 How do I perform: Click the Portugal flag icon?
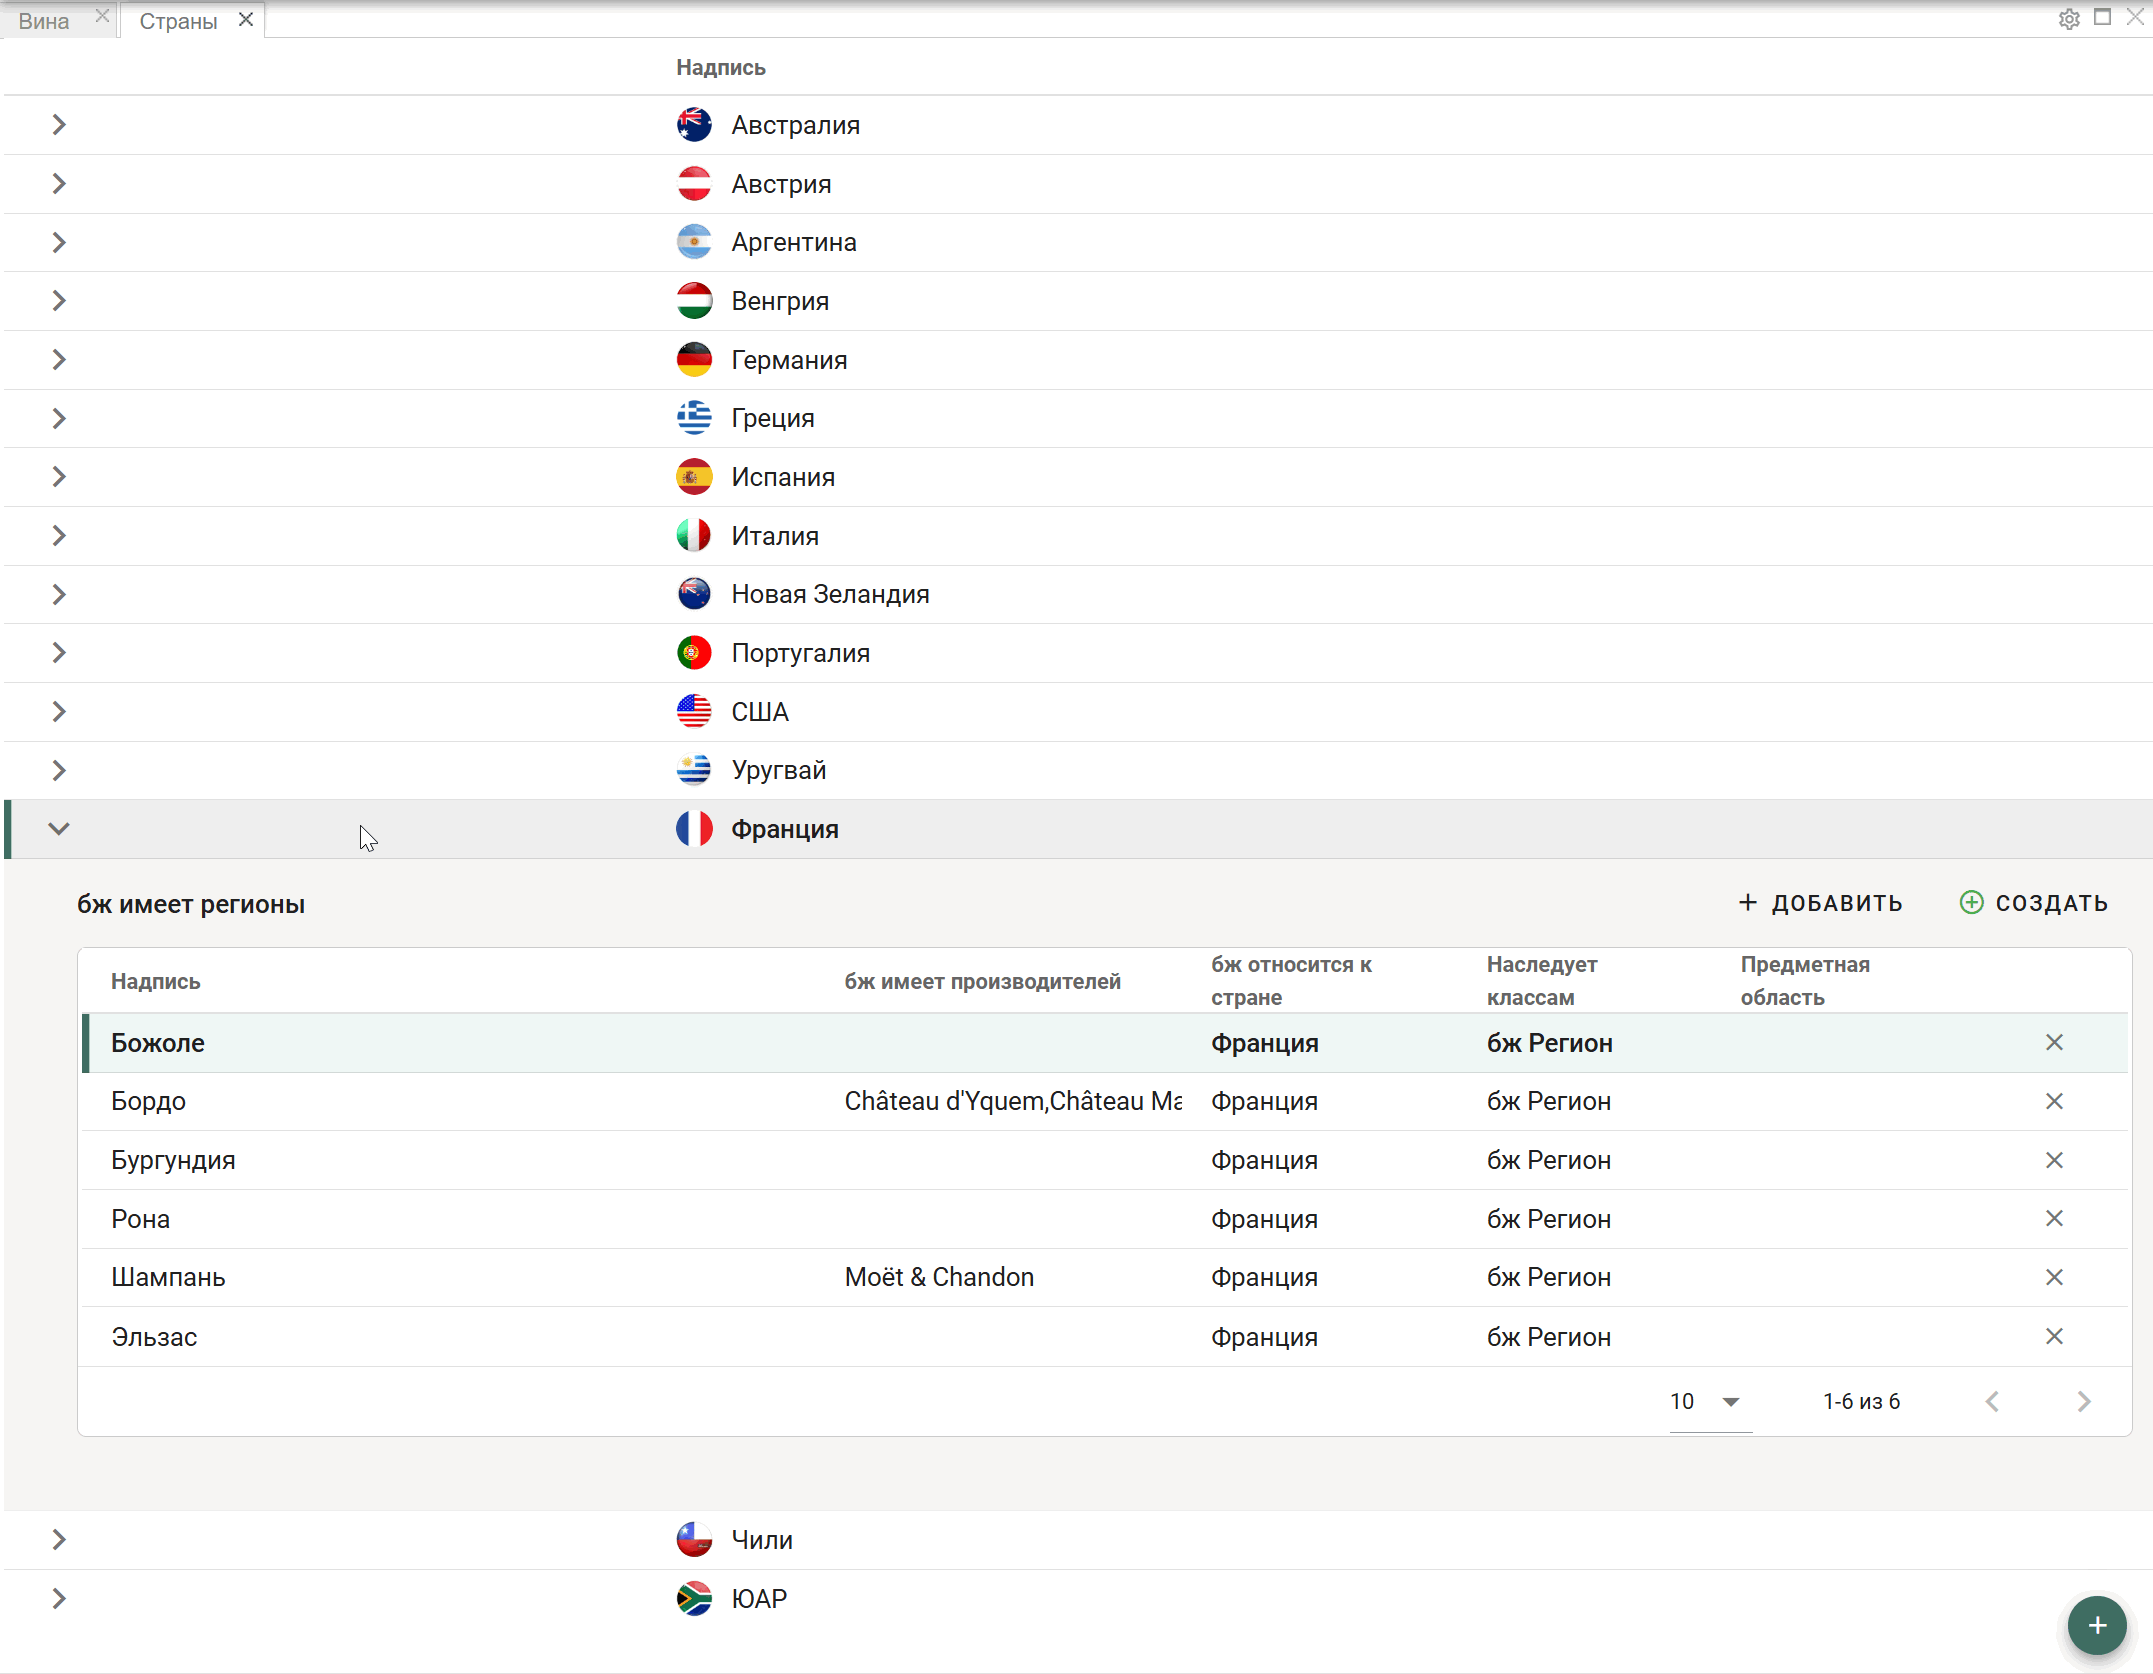pos(694,653)
